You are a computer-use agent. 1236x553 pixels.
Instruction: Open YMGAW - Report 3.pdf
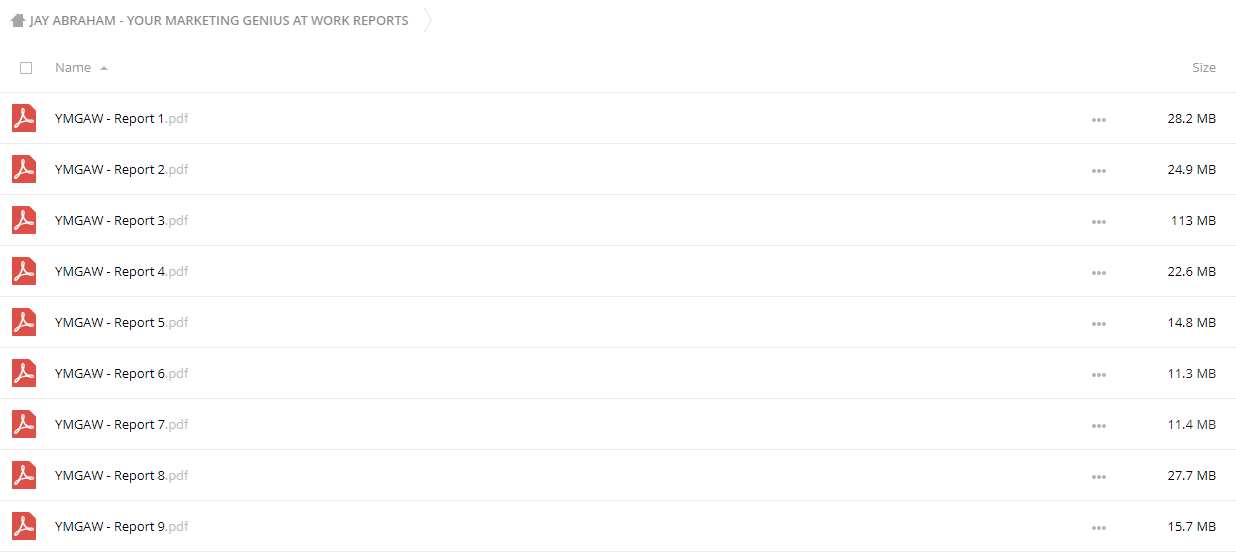(x=121, y=220)
